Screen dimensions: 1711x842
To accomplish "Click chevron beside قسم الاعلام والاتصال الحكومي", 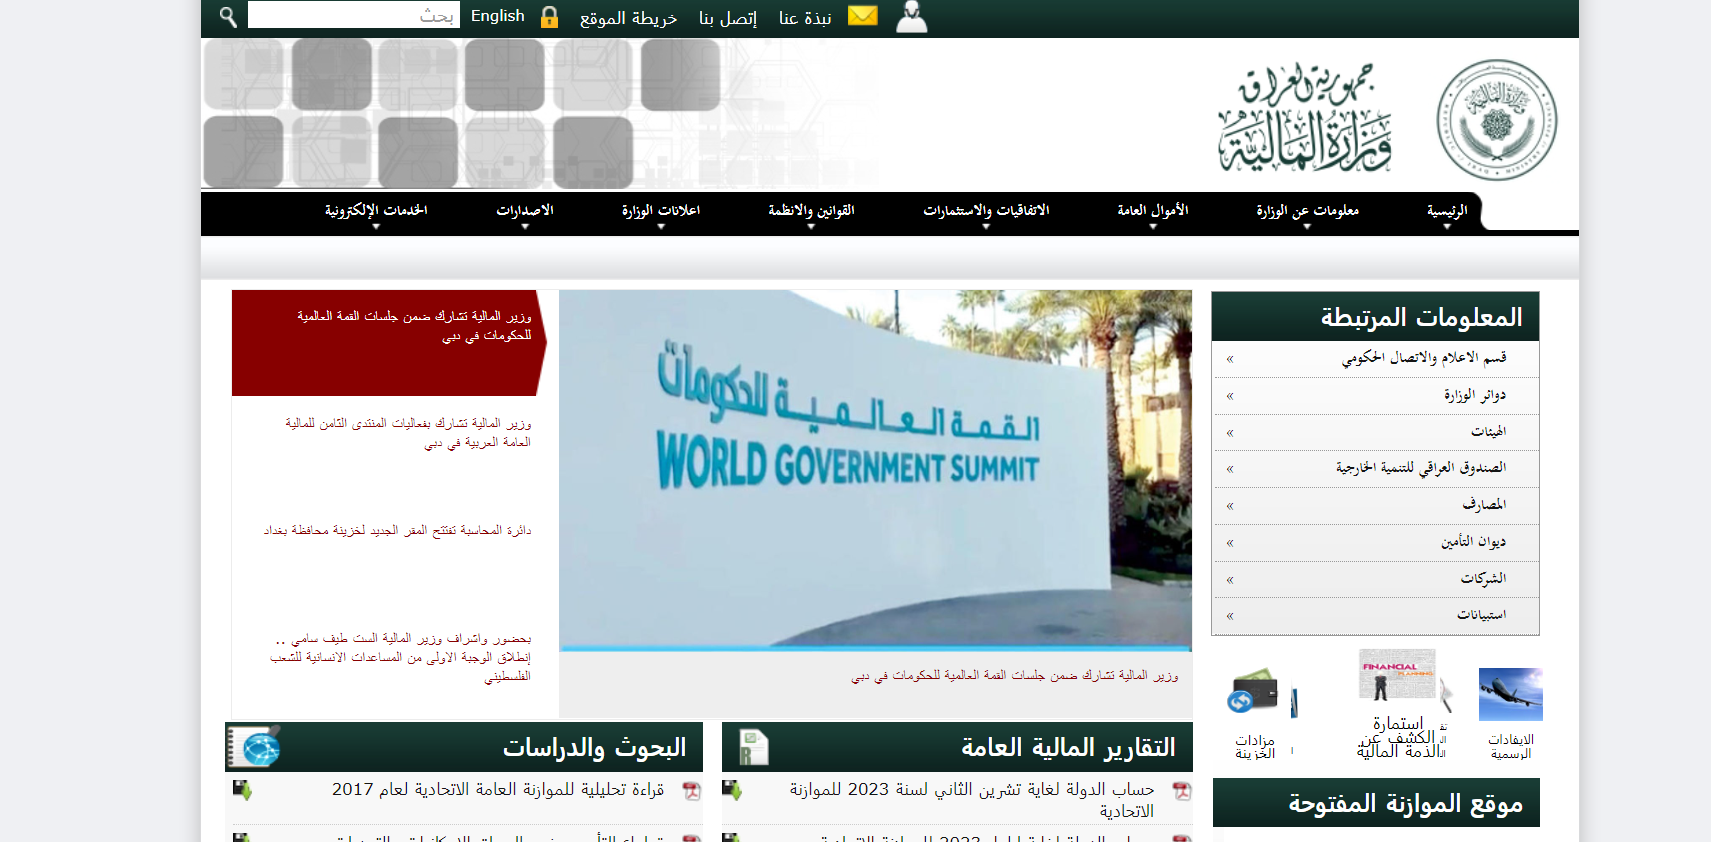I will tap(1230, 359).
